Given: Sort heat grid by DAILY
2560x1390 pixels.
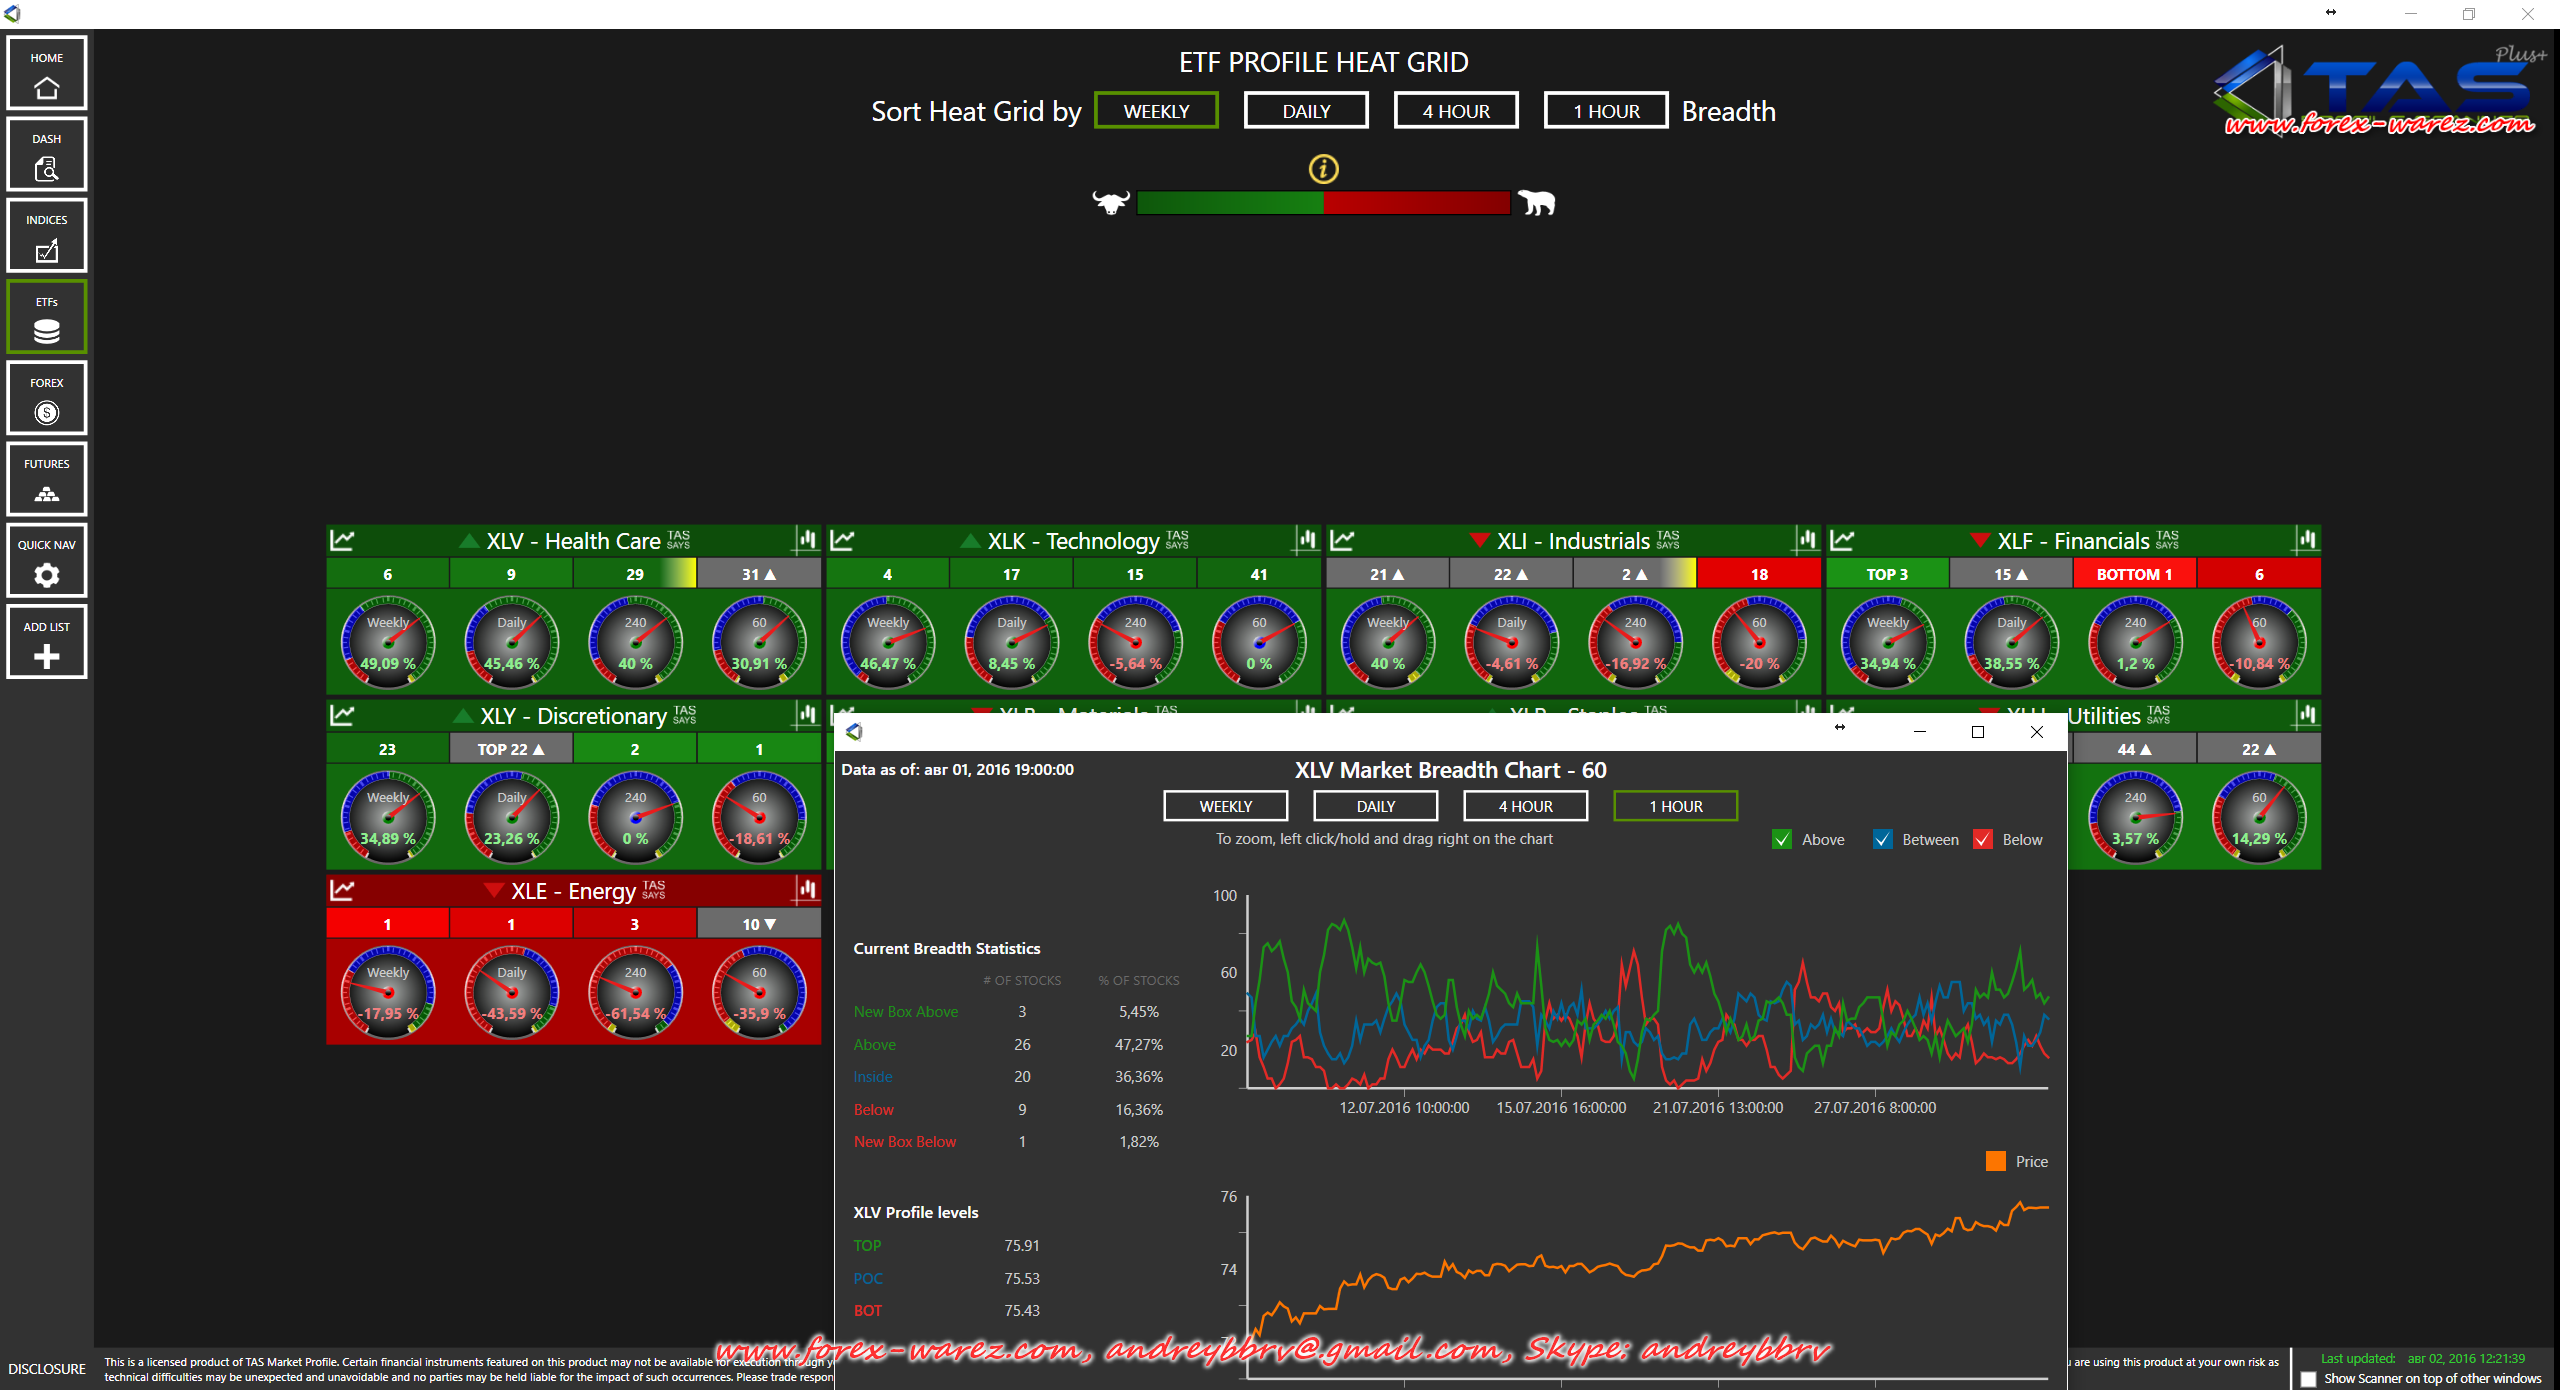Looking at the screenshot, I should pos(1306,111).
